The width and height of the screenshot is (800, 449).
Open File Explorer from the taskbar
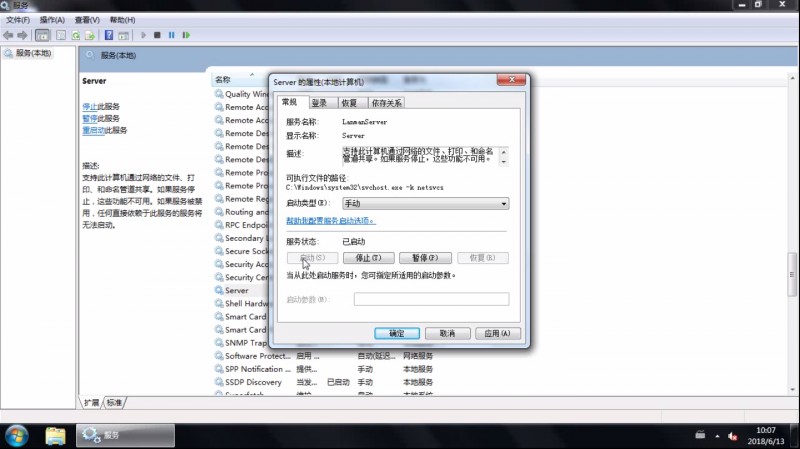(55, 436)
